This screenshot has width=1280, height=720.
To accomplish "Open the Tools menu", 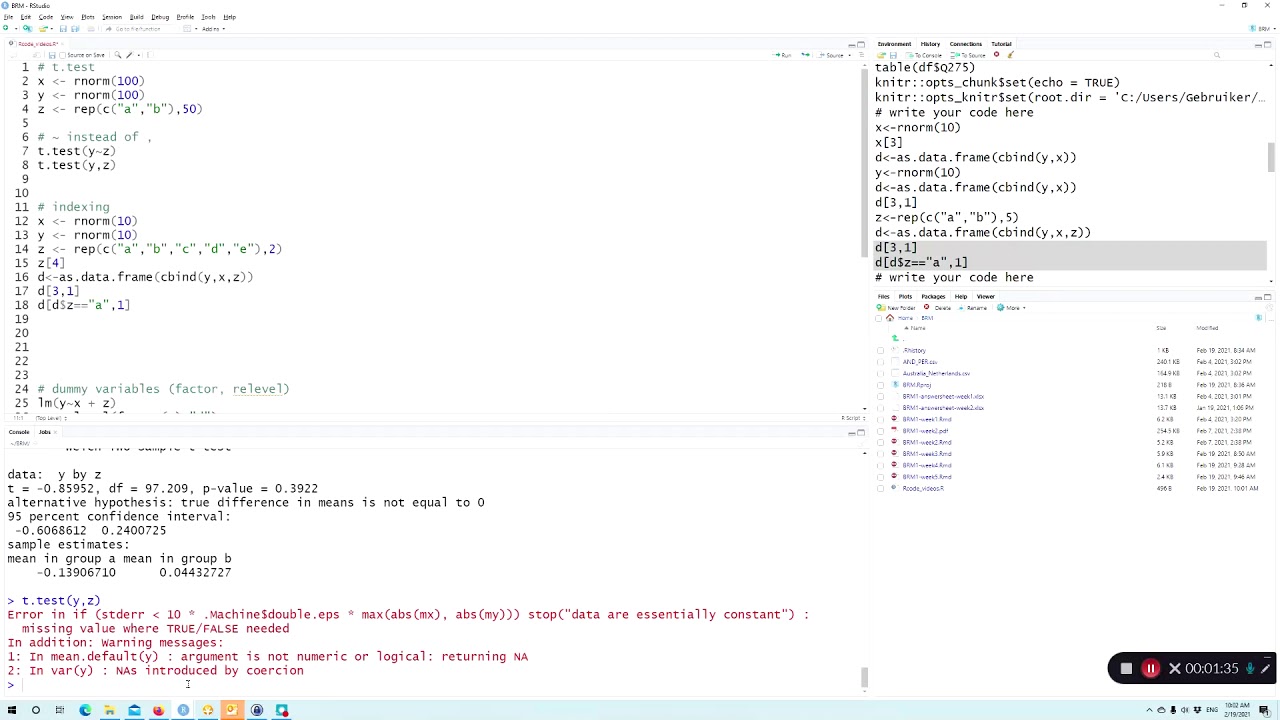I will pyautogui.click(x=208, y=17).
